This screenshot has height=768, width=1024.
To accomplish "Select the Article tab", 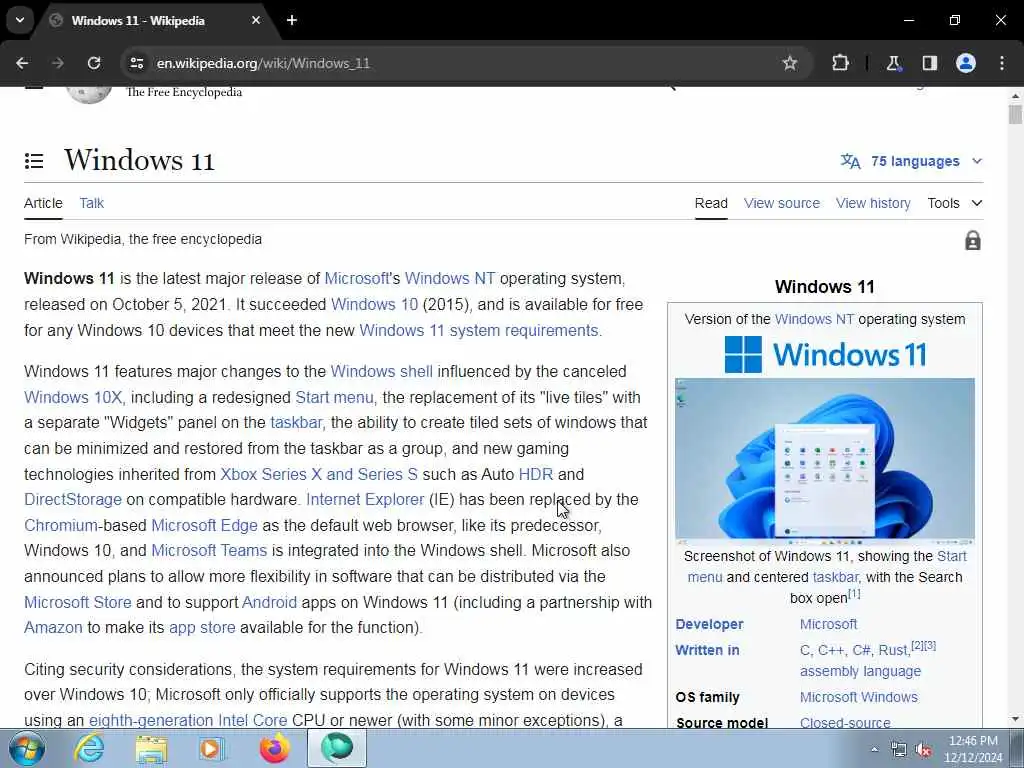I will click(x=43, y=203).
